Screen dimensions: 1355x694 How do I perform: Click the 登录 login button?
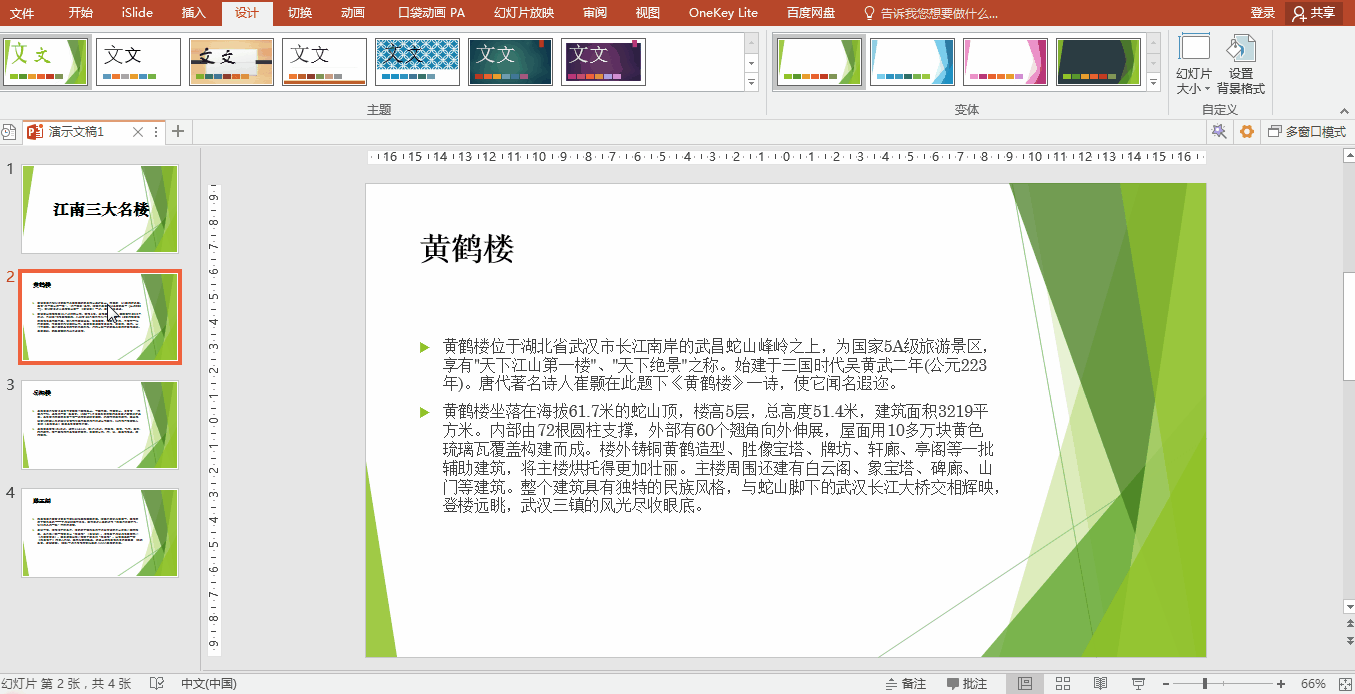tap(1263, 13)
